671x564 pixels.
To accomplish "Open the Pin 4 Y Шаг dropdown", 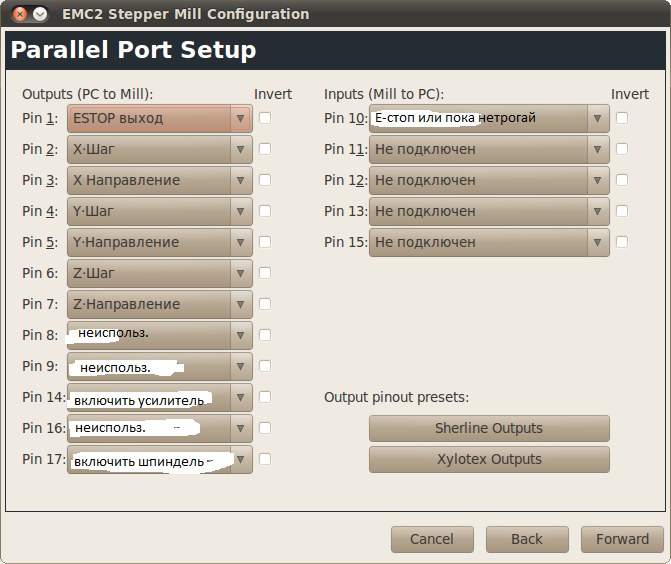I will (160, 211).
